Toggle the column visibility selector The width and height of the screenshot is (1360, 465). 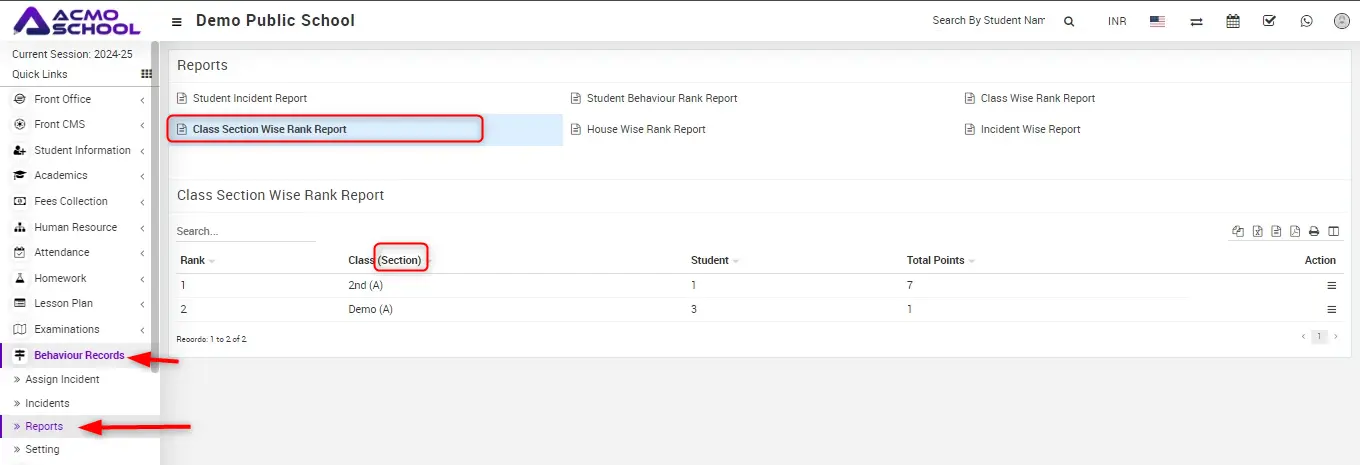click(x=1333, y=232)
